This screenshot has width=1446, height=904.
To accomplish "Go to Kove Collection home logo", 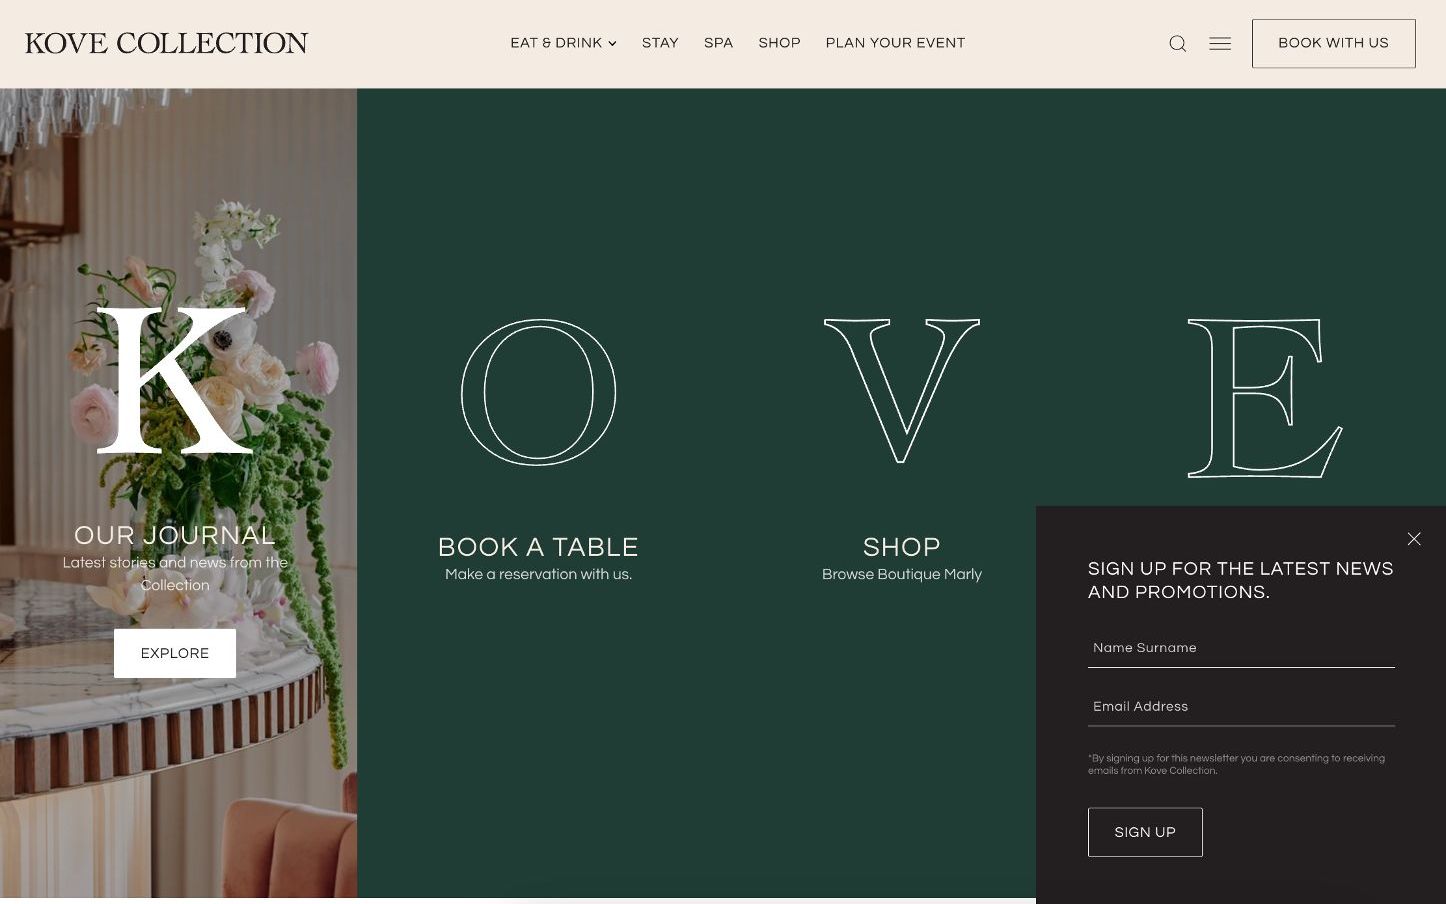I will [167, 43].
